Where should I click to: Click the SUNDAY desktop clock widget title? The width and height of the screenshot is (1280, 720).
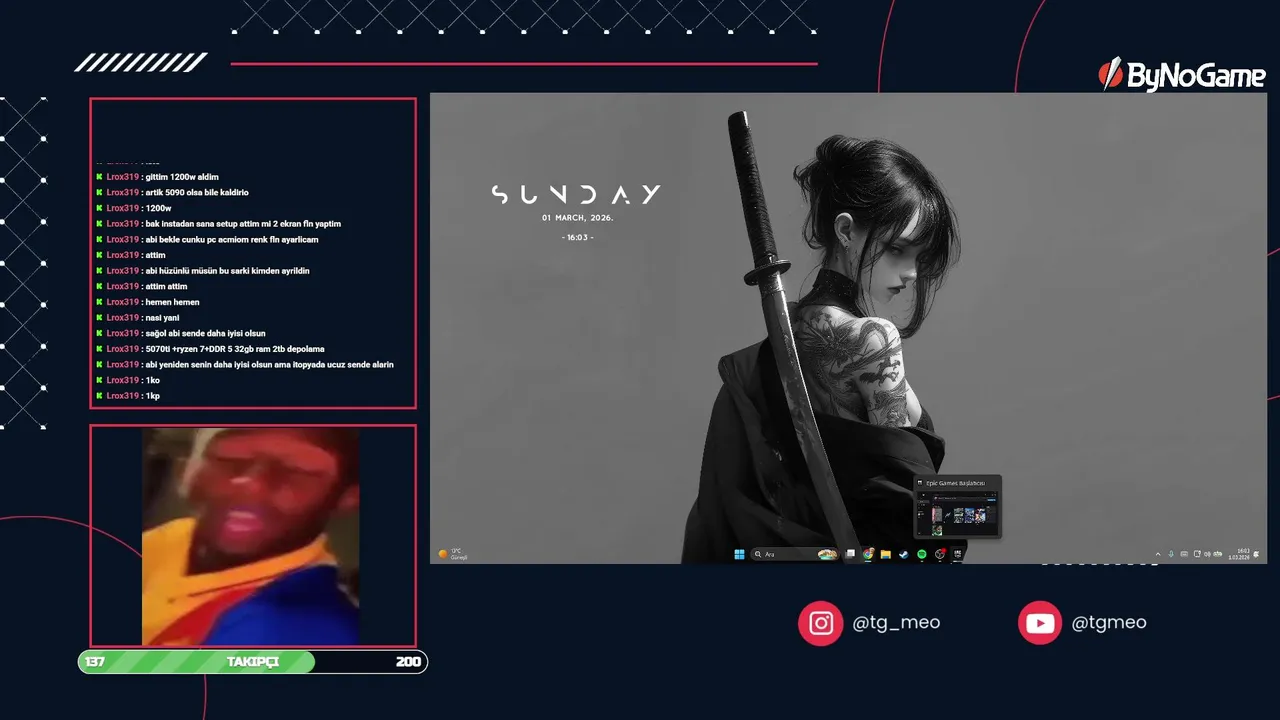[576, 194]
